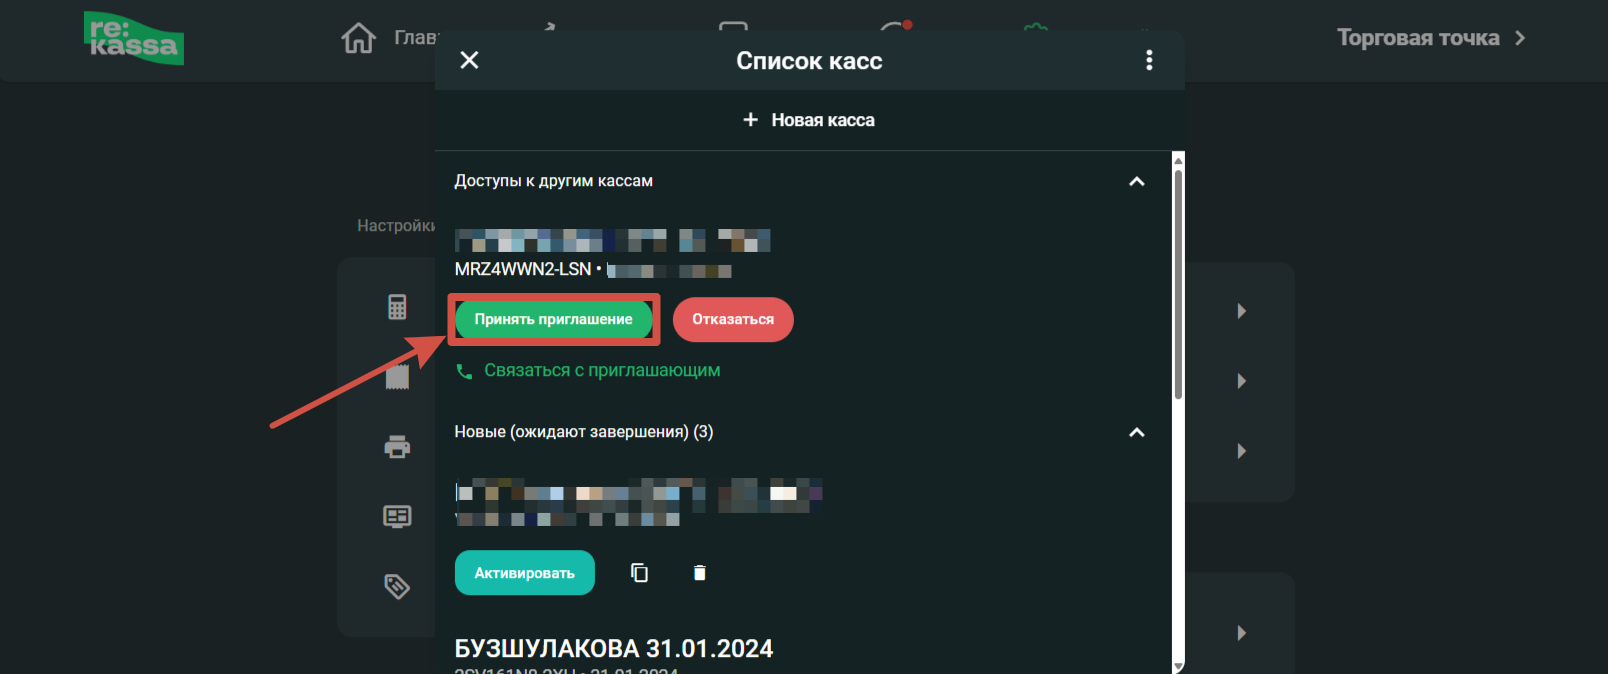Click the Настройки heading behind the dialog
This screenshot has width=1608, height=674.
pos(396,226)
